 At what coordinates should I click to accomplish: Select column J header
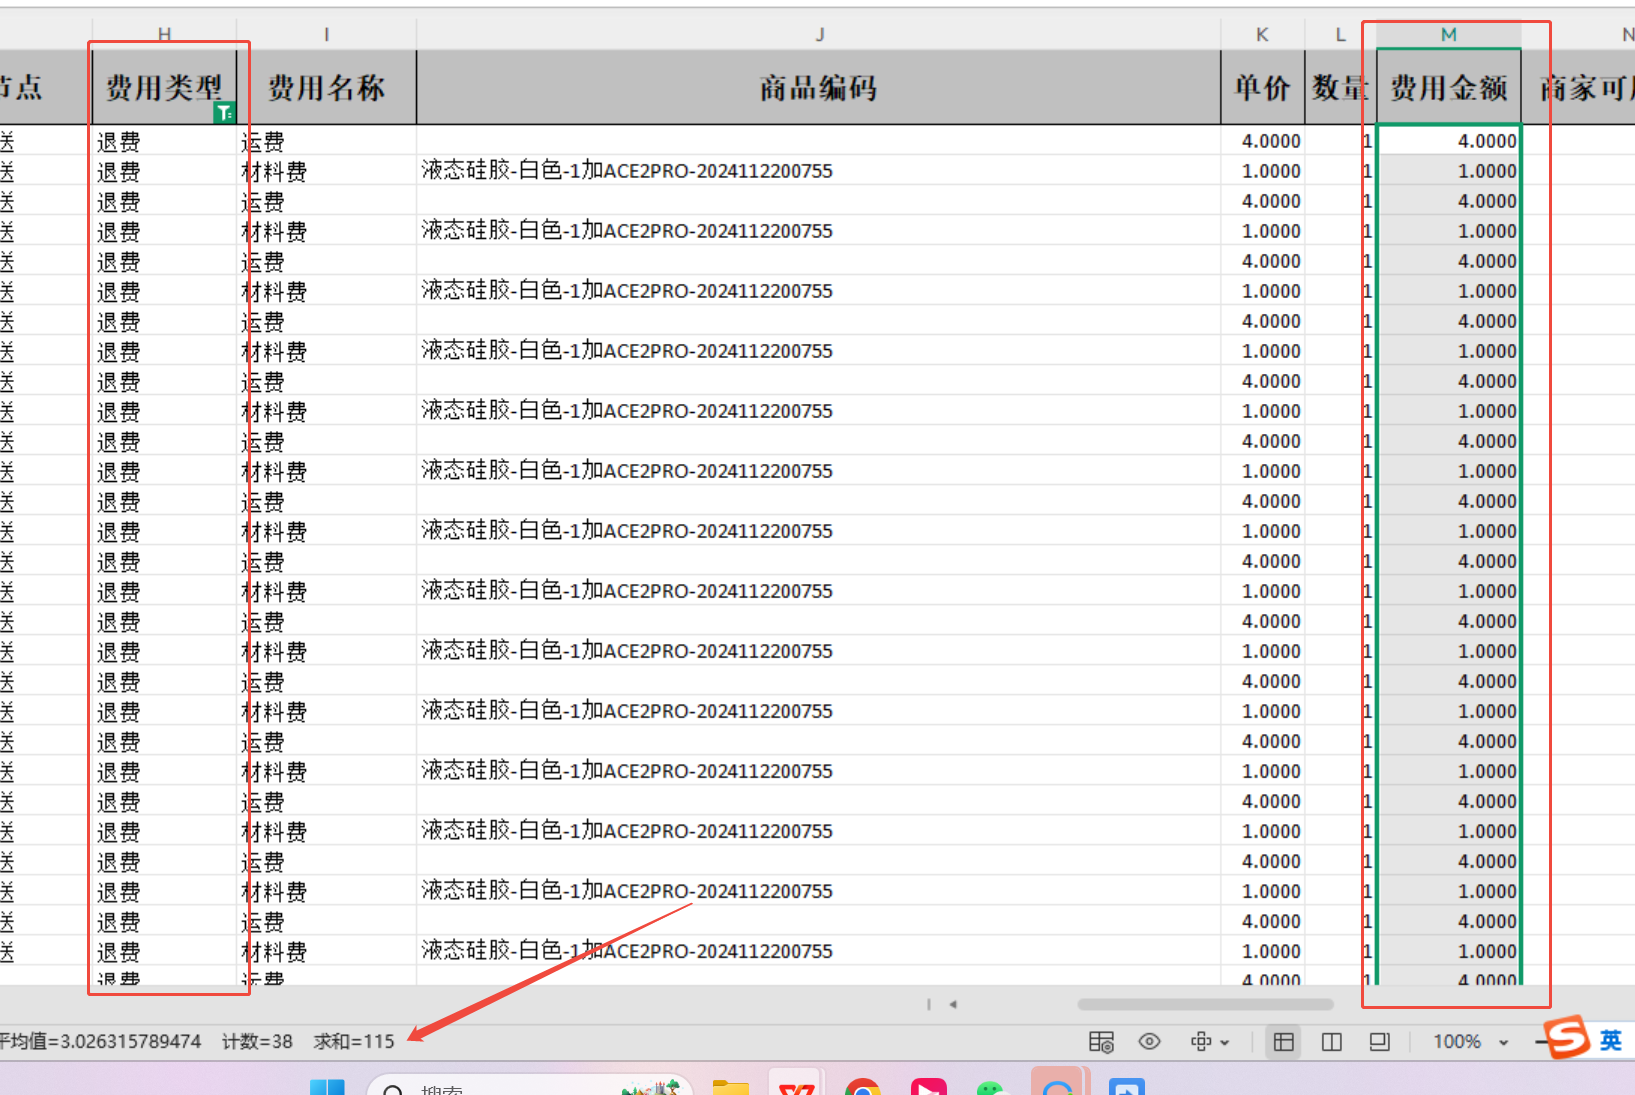point(819,35)
